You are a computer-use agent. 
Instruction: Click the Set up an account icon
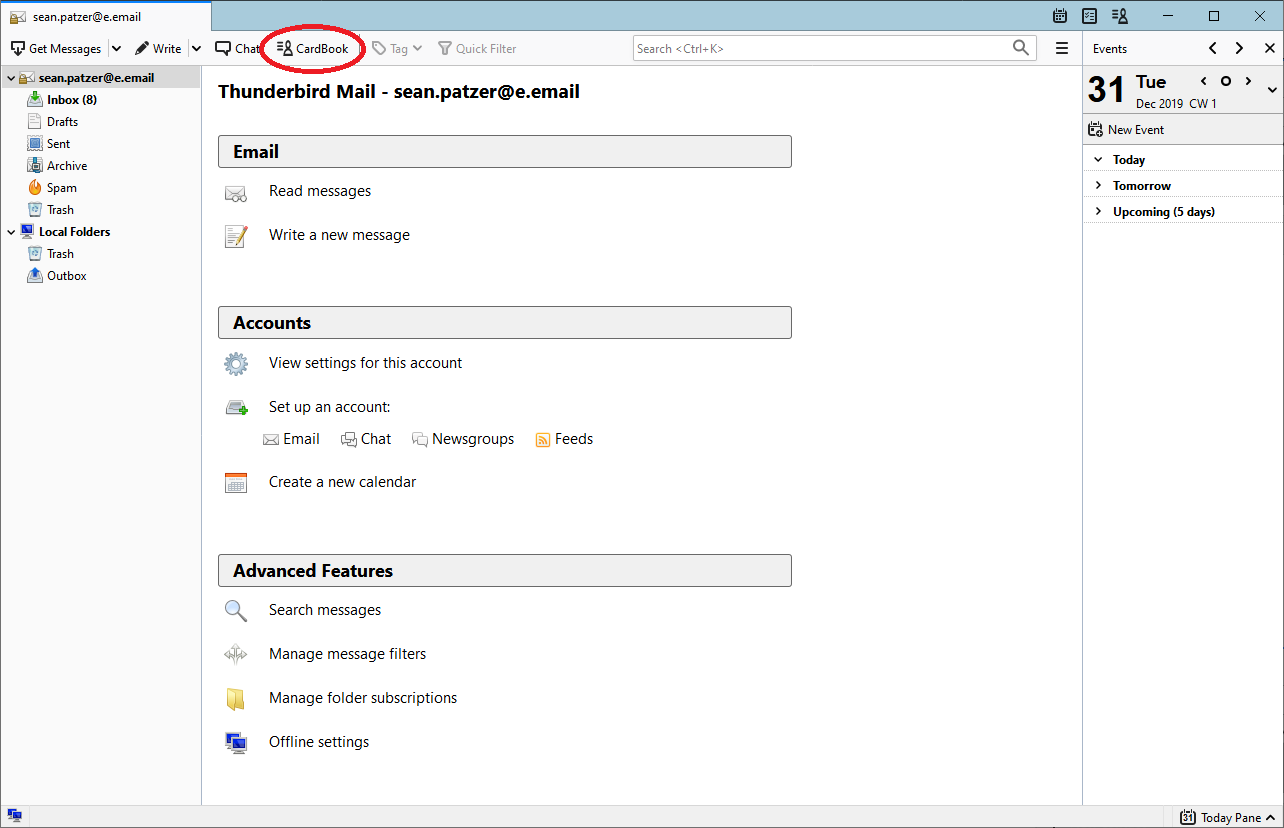(x=236, y=408)
